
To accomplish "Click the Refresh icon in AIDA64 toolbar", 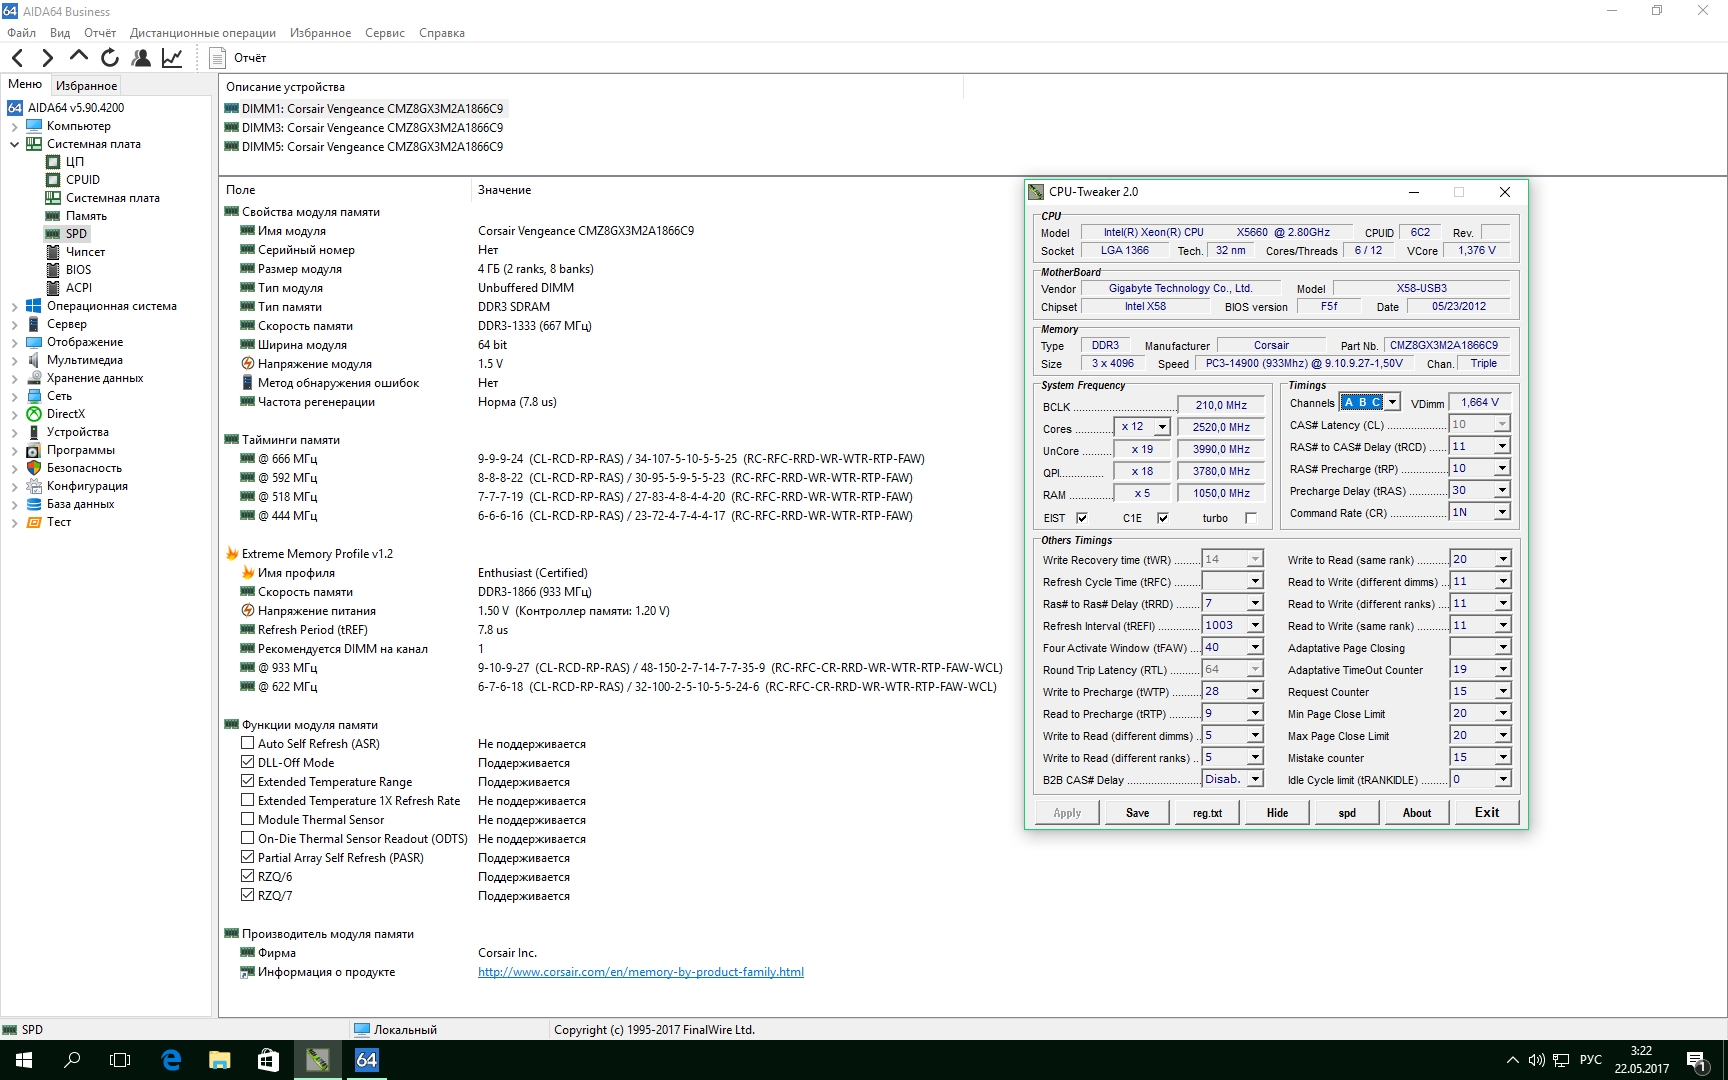I will 110,58.
